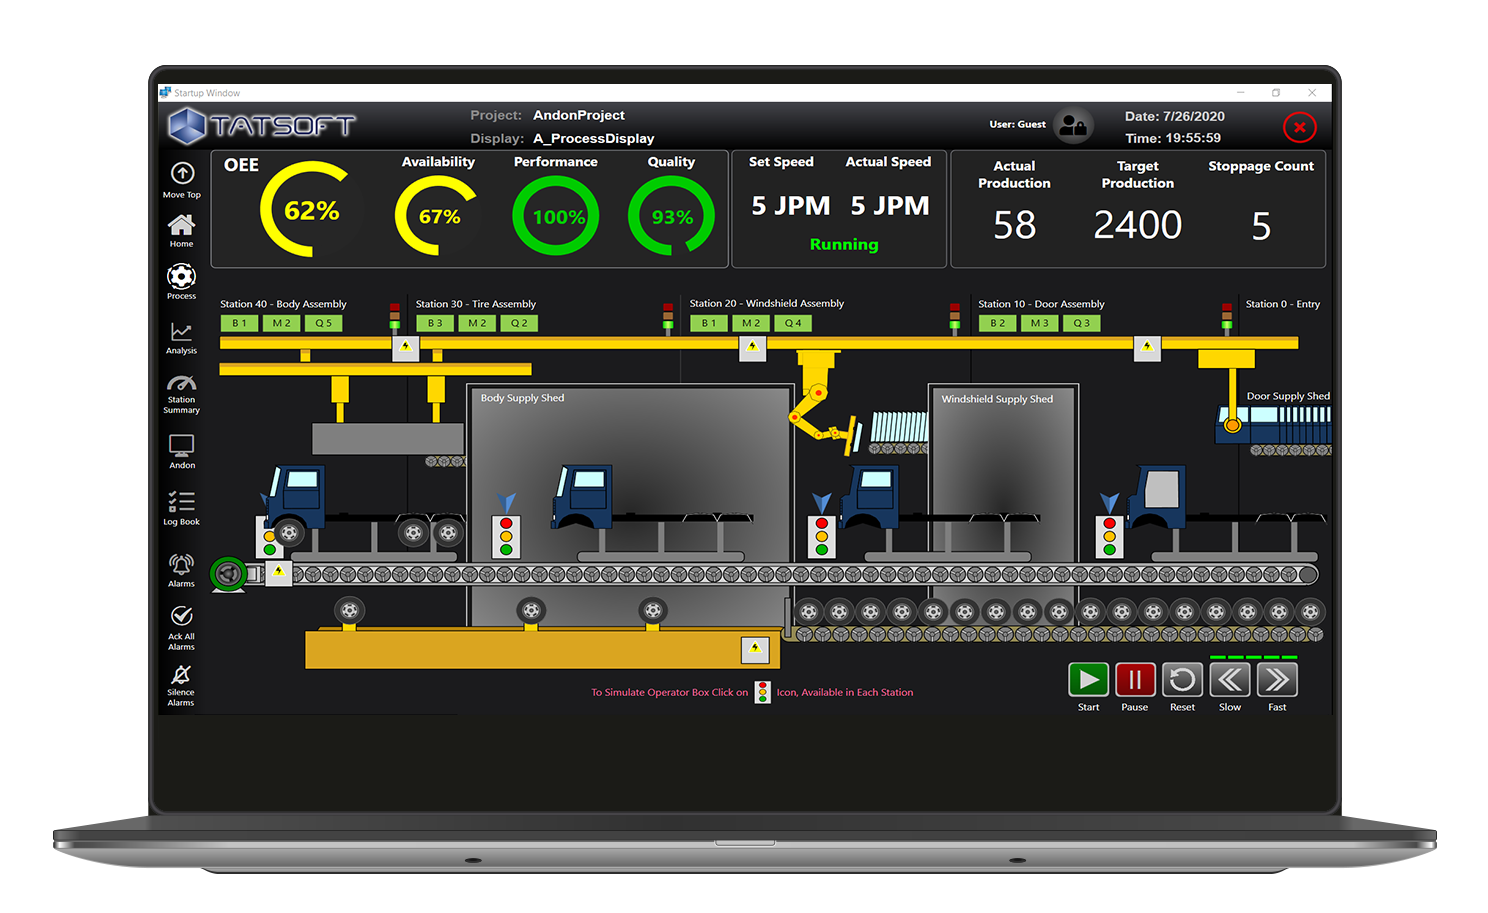This screenshot has width=1488, height=913.
Task: Open the Log Book icon
Action: 181,502
